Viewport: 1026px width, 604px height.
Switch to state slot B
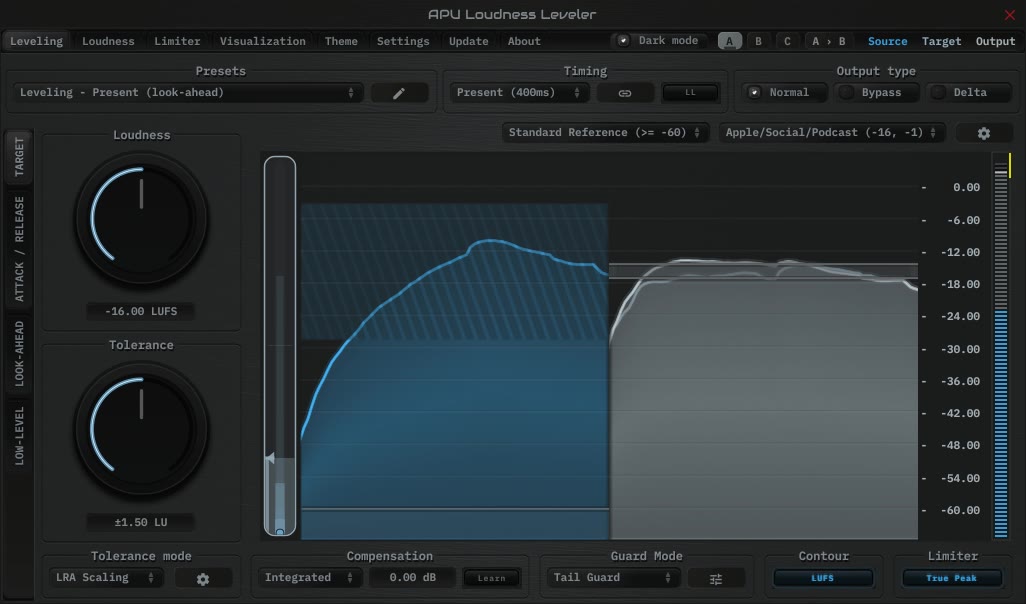(758, 41)
